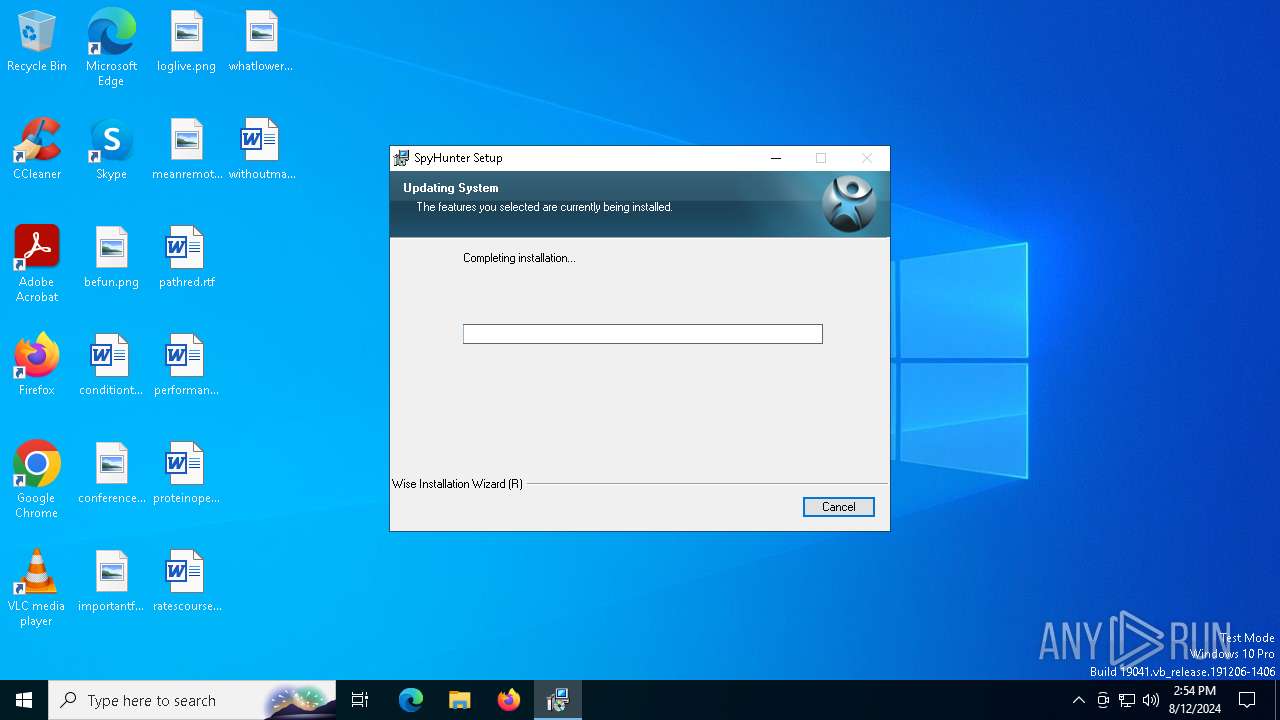Click the SpyHunter Setup title bar icon
The image size is (1280, 720).
401,158
